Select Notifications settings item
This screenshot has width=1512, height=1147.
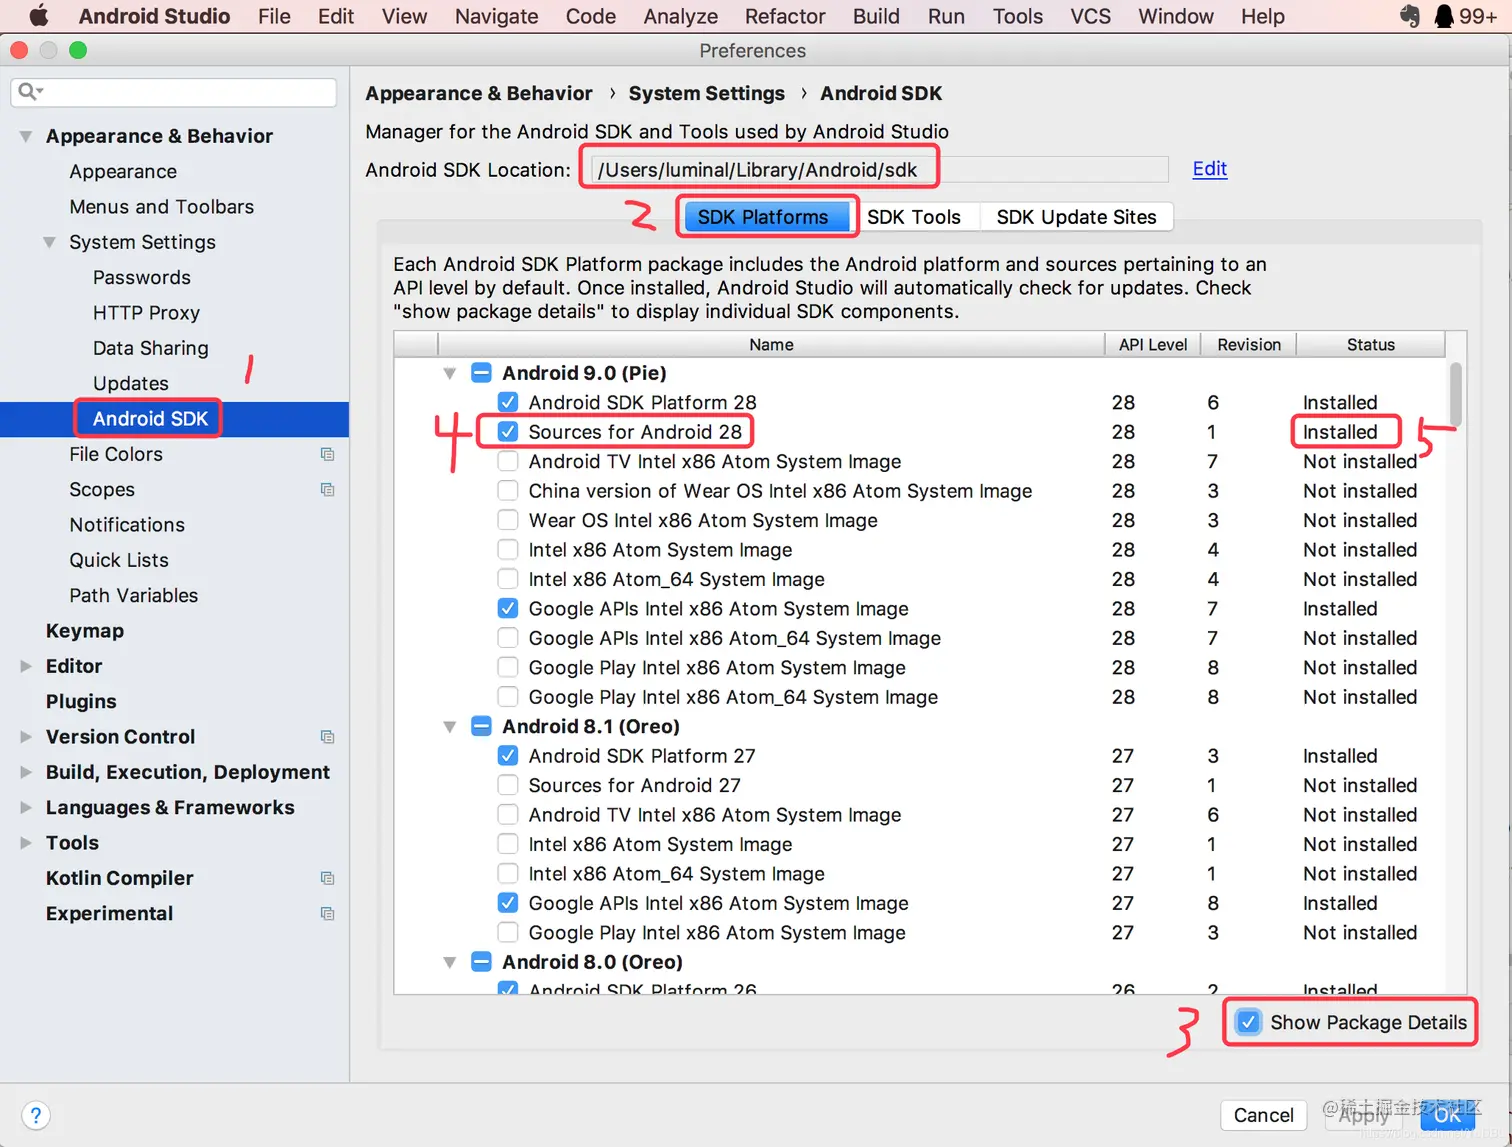[x=127, y=525]
